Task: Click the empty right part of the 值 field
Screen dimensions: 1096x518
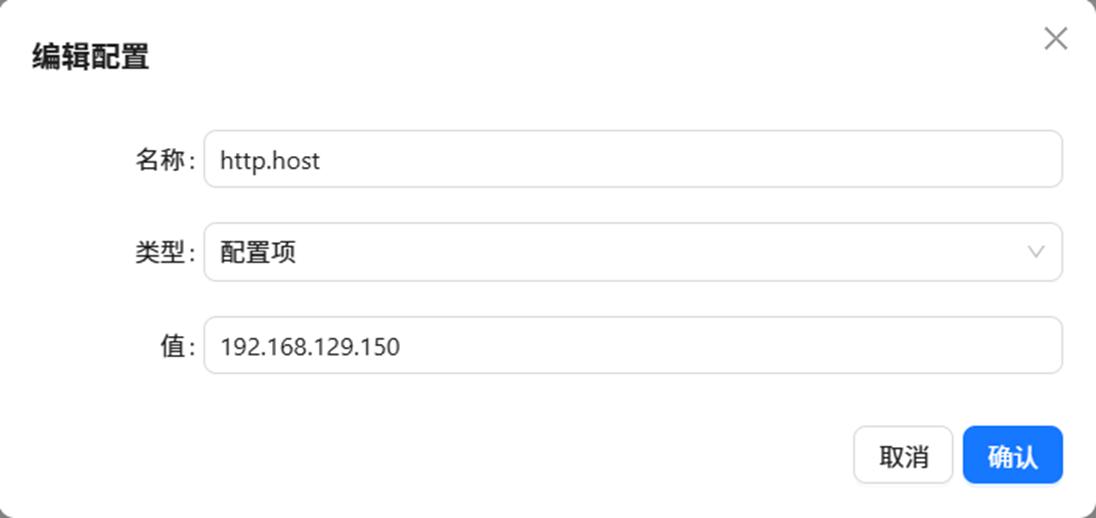Action: [x=734, y=345]
